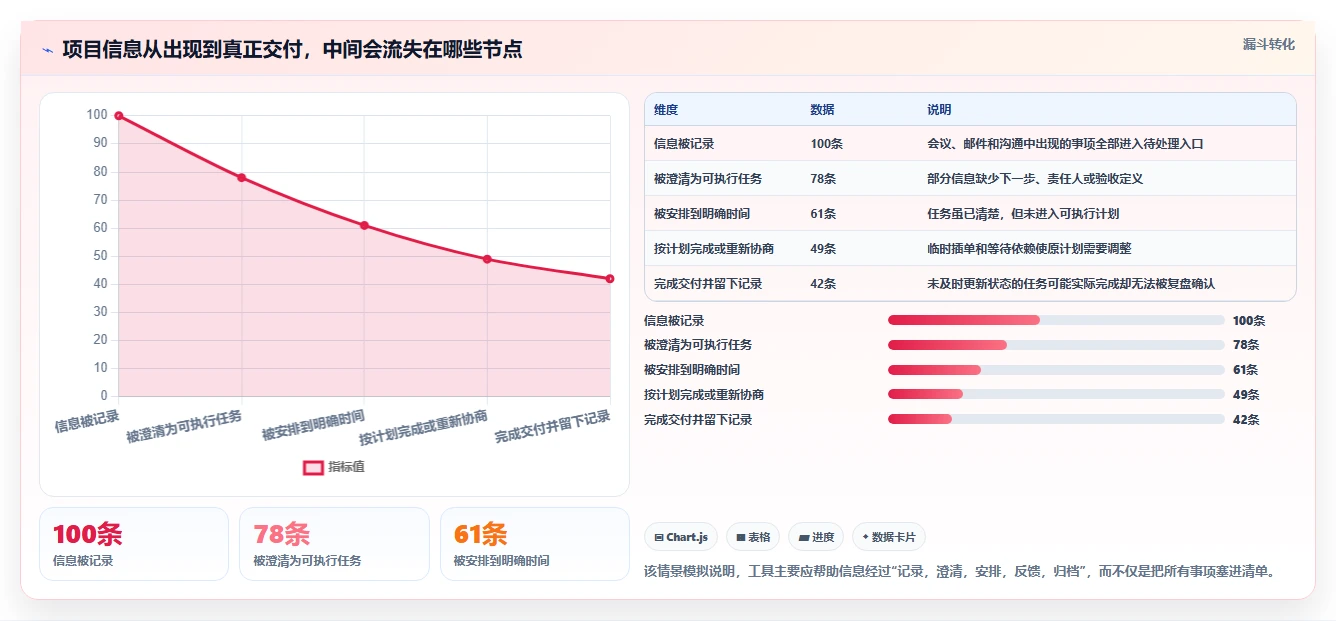Select the 进度 chip
This screenshot has width=1336, height=621.
click(816, 537)
